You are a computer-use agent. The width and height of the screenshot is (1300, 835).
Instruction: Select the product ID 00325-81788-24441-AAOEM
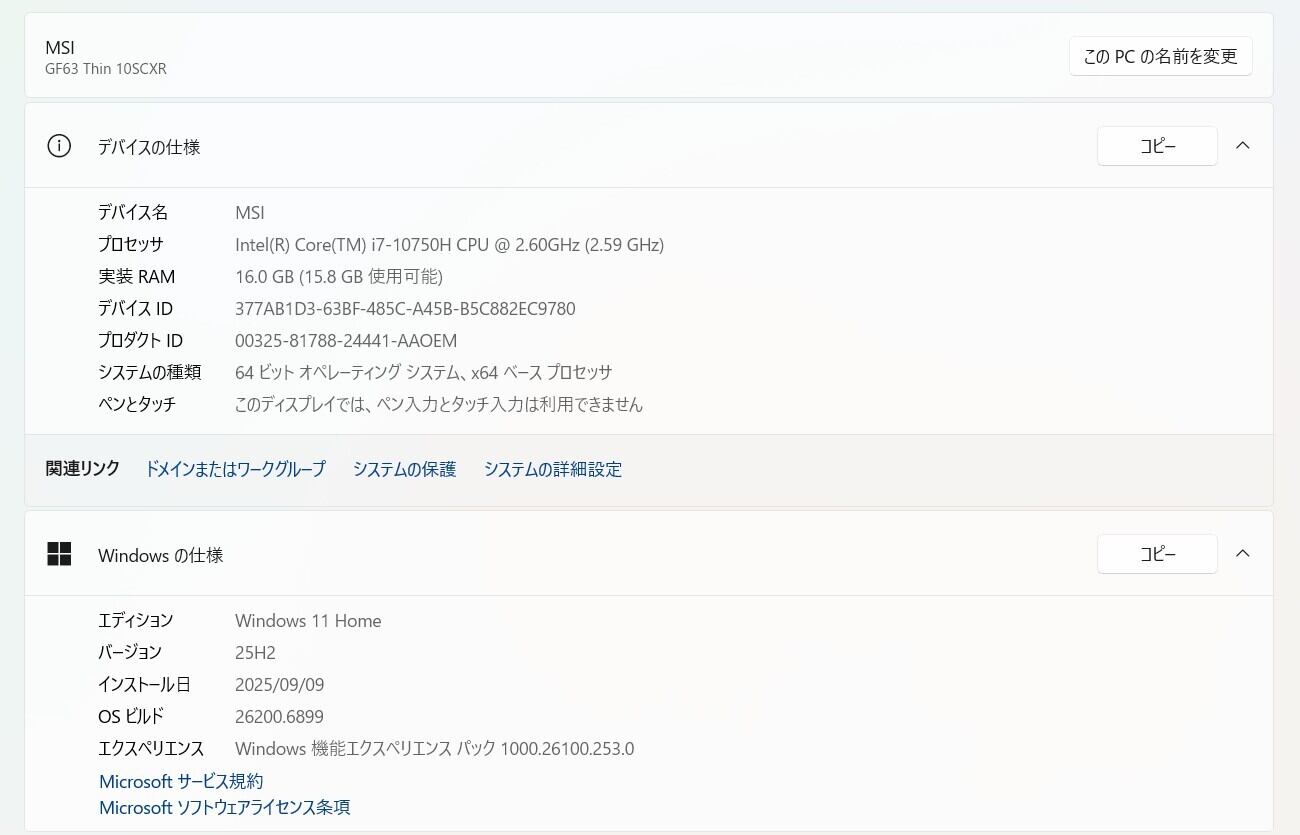coord(346,340)
